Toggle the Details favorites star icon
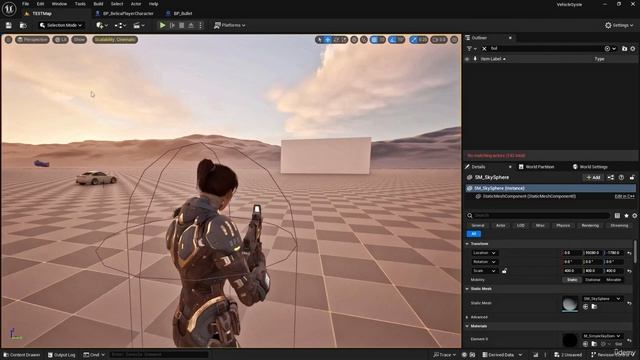Screen dimensions: 640x360 coord(626,216)
